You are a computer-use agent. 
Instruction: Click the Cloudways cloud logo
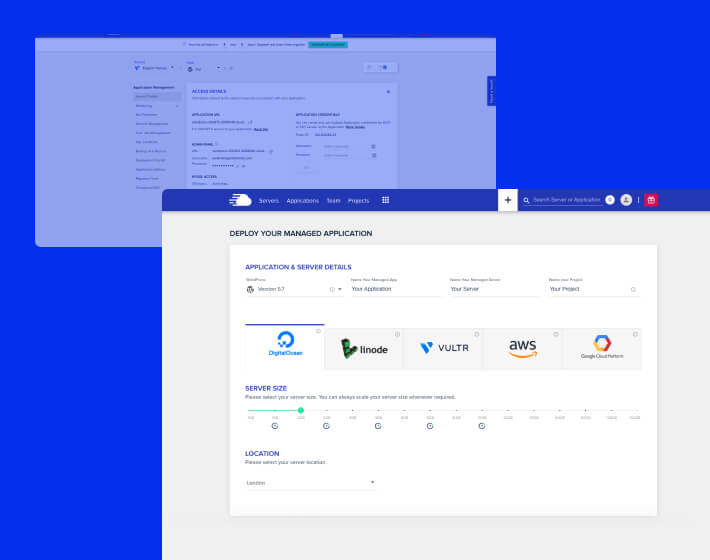pyautogui.click(x=240, y=200)
